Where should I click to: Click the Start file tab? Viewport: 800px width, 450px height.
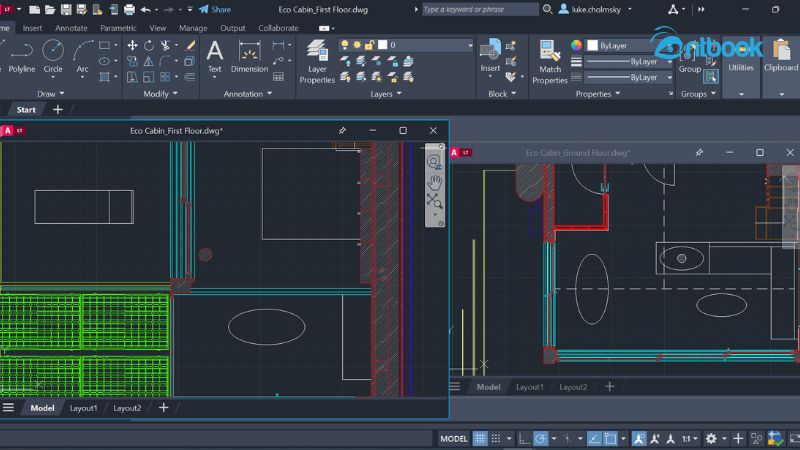click(26, 110)
